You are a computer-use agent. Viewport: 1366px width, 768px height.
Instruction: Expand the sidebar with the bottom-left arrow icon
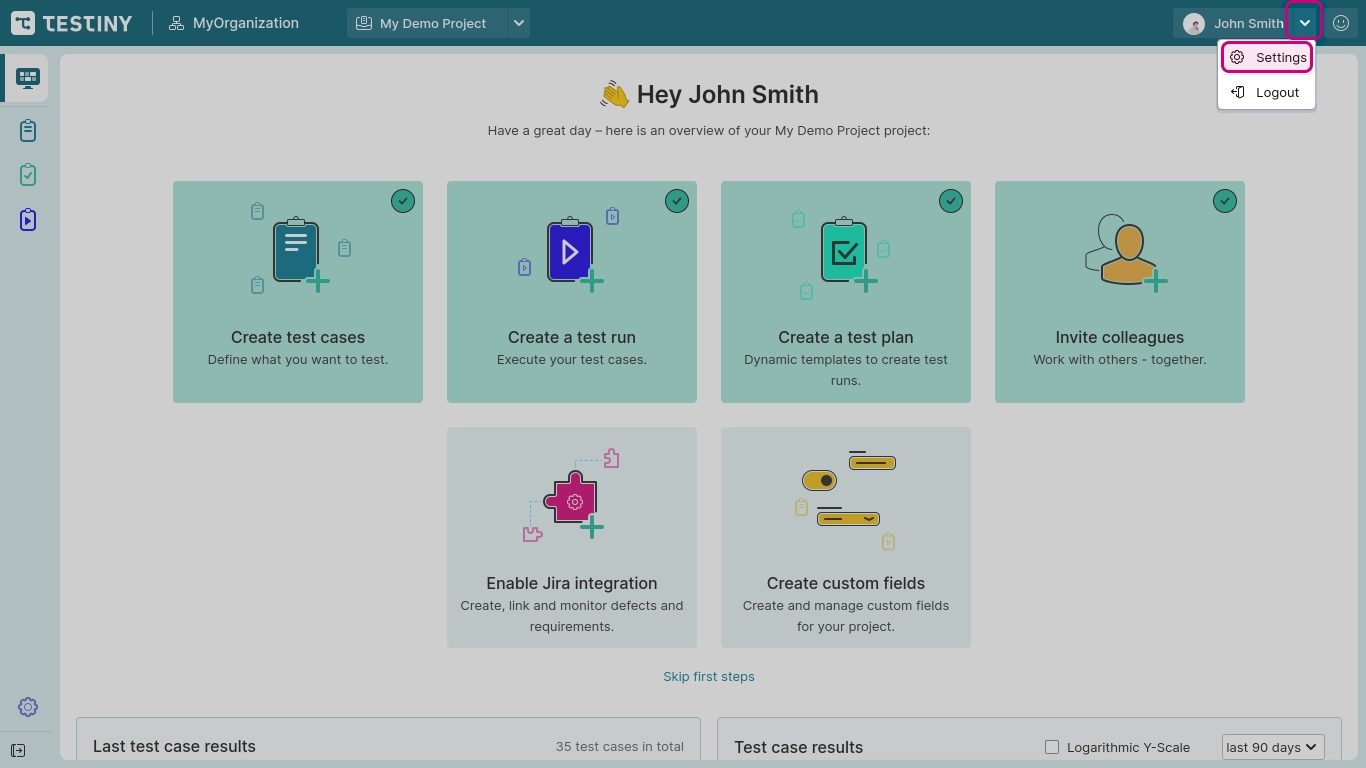coord(18,750)
